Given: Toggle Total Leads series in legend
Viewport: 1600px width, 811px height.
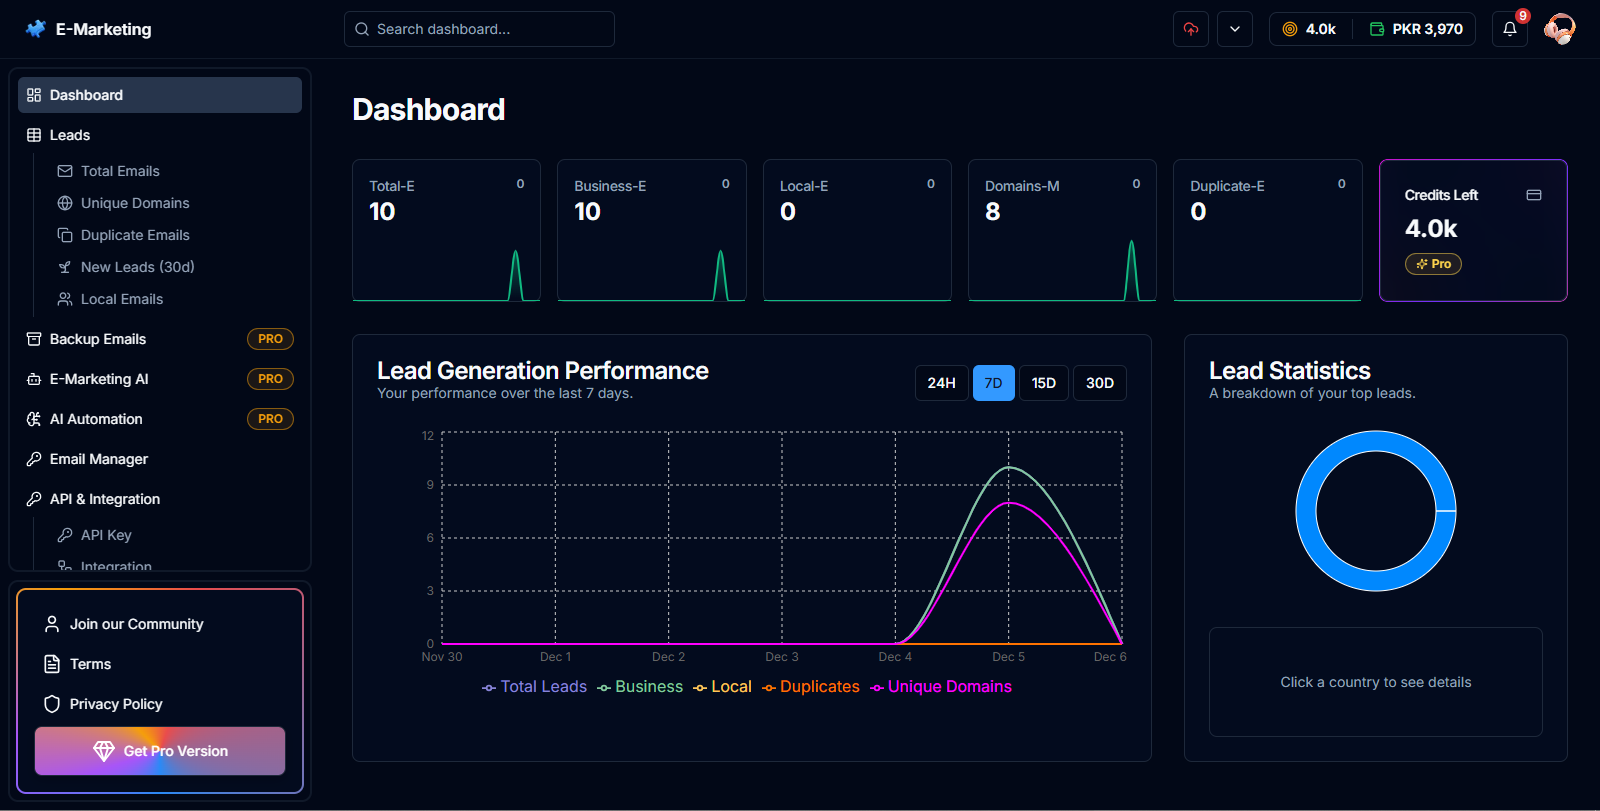Looking at the screenshot, I should 534,687.
